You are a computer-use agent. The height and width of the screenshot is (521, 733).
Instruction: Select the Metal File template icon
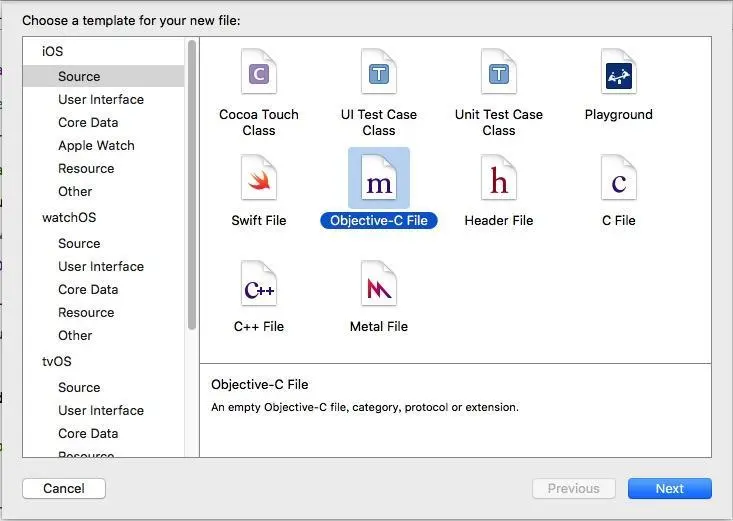click(x=379, y=286)
